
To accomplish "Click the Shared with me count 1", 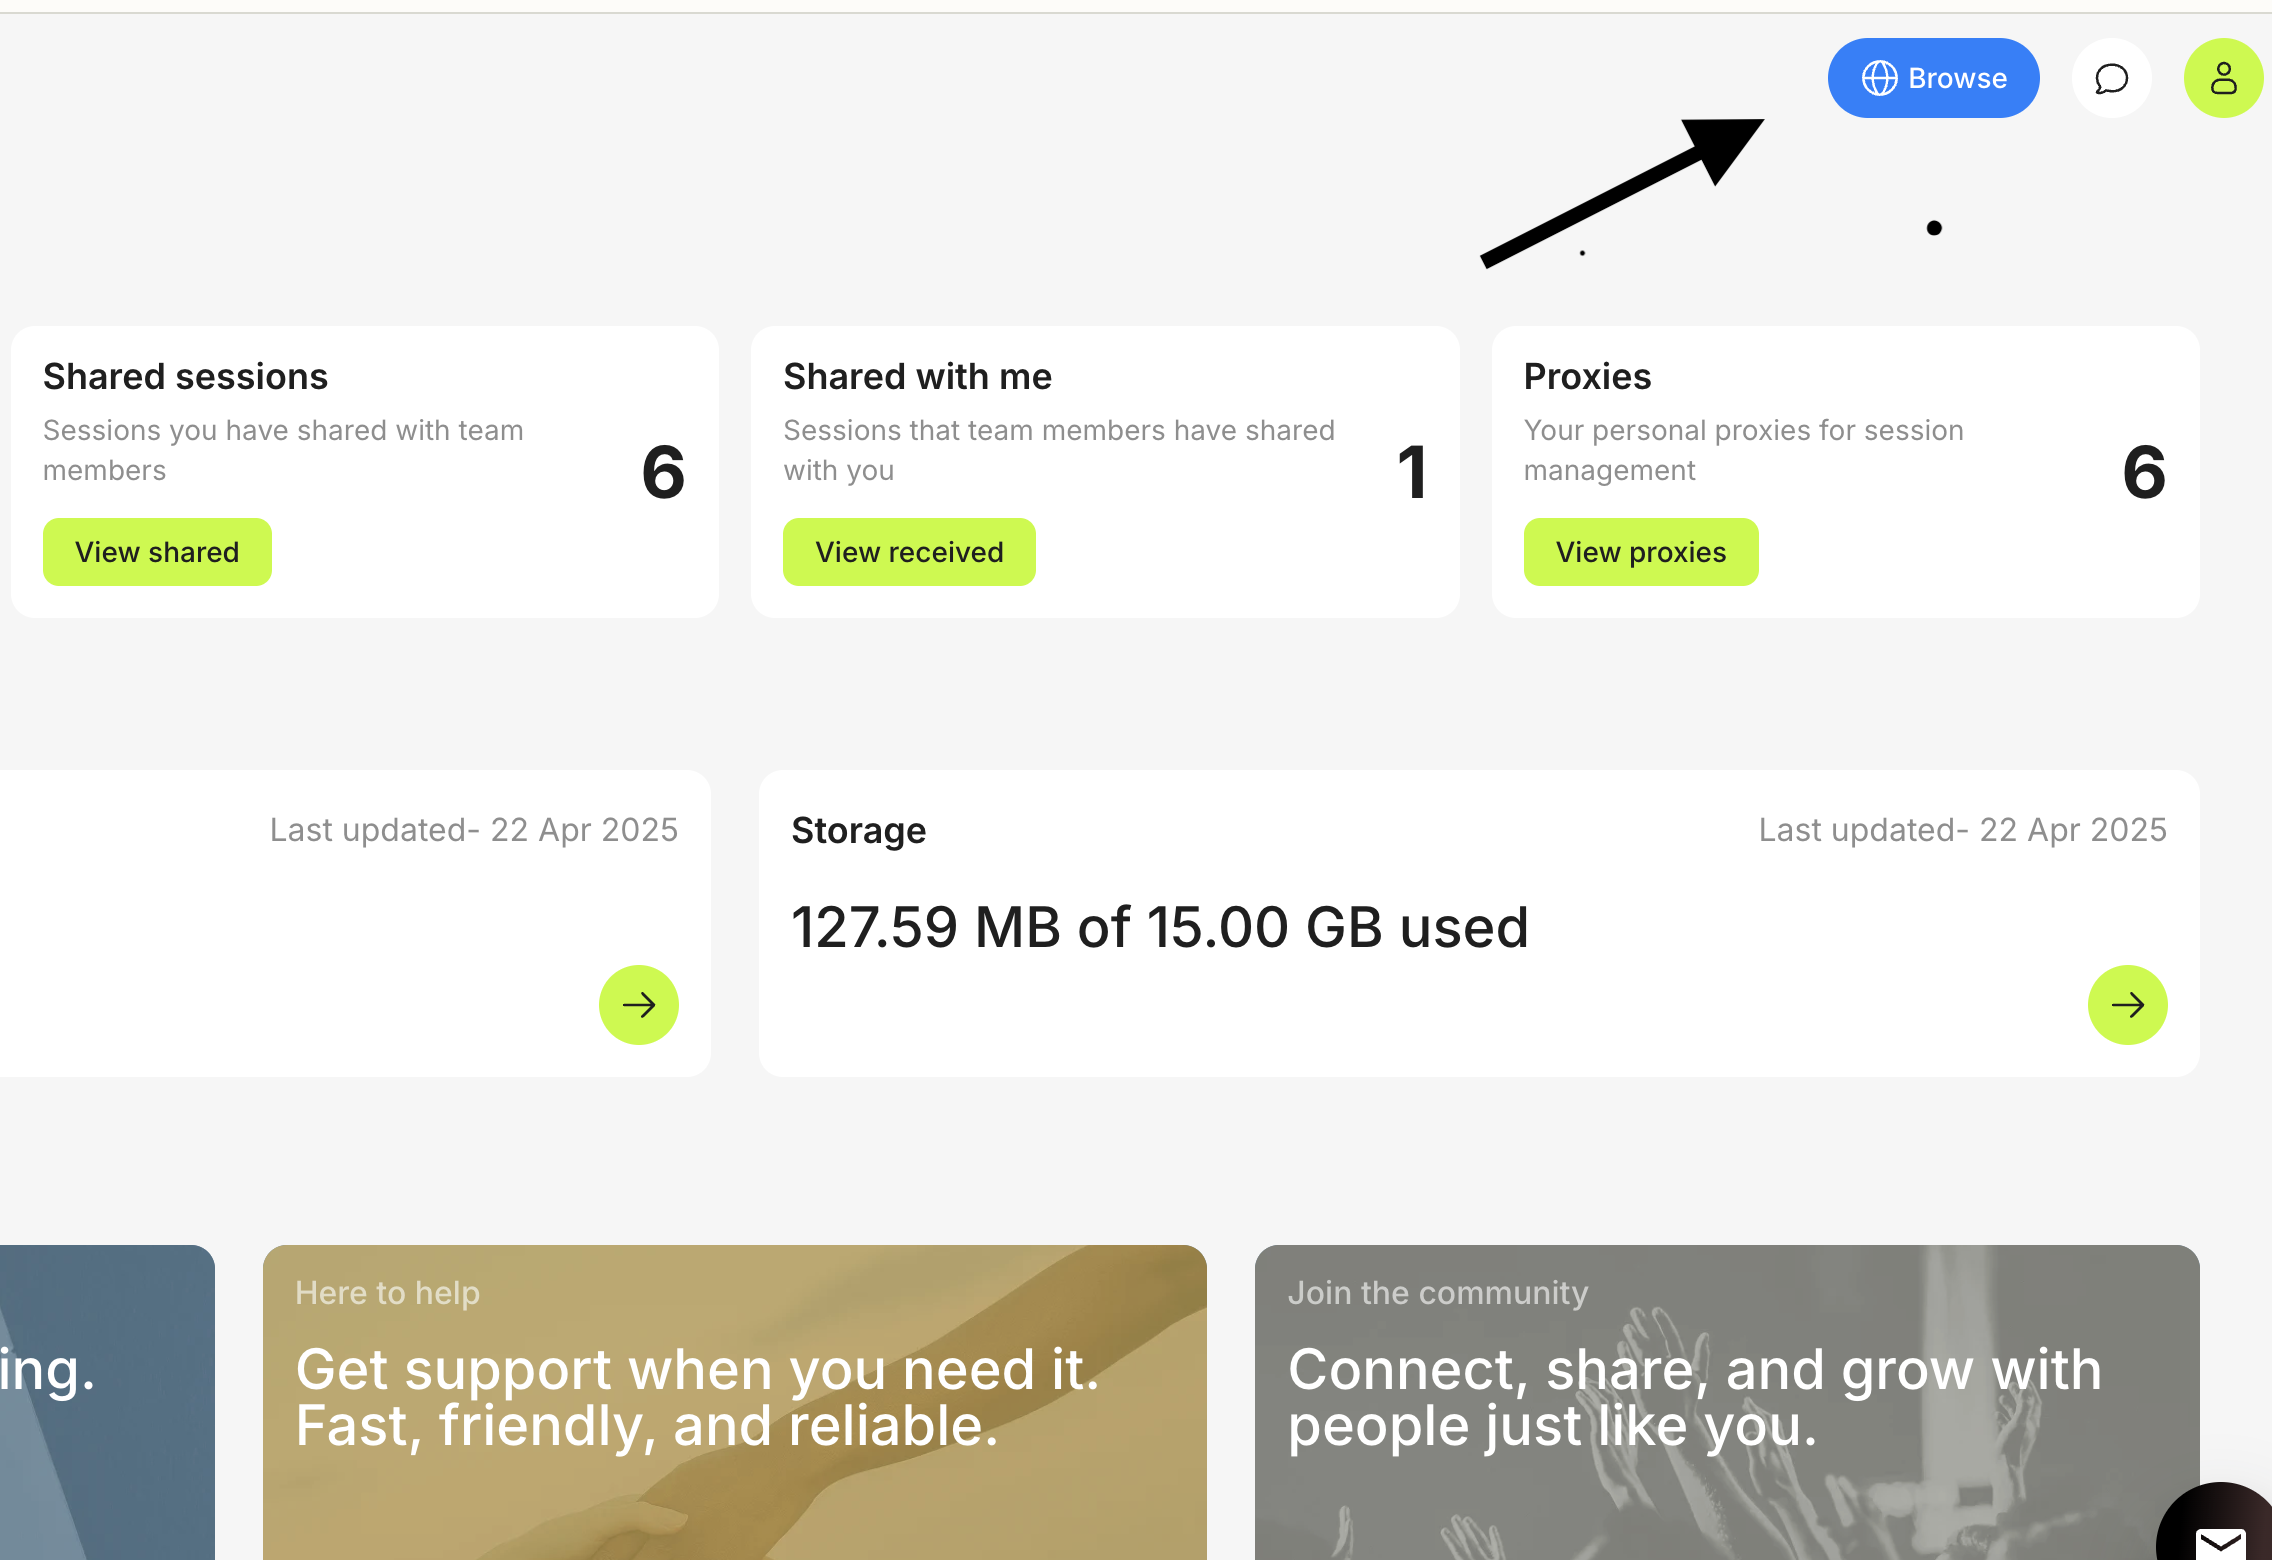I will coord(1411,472).
